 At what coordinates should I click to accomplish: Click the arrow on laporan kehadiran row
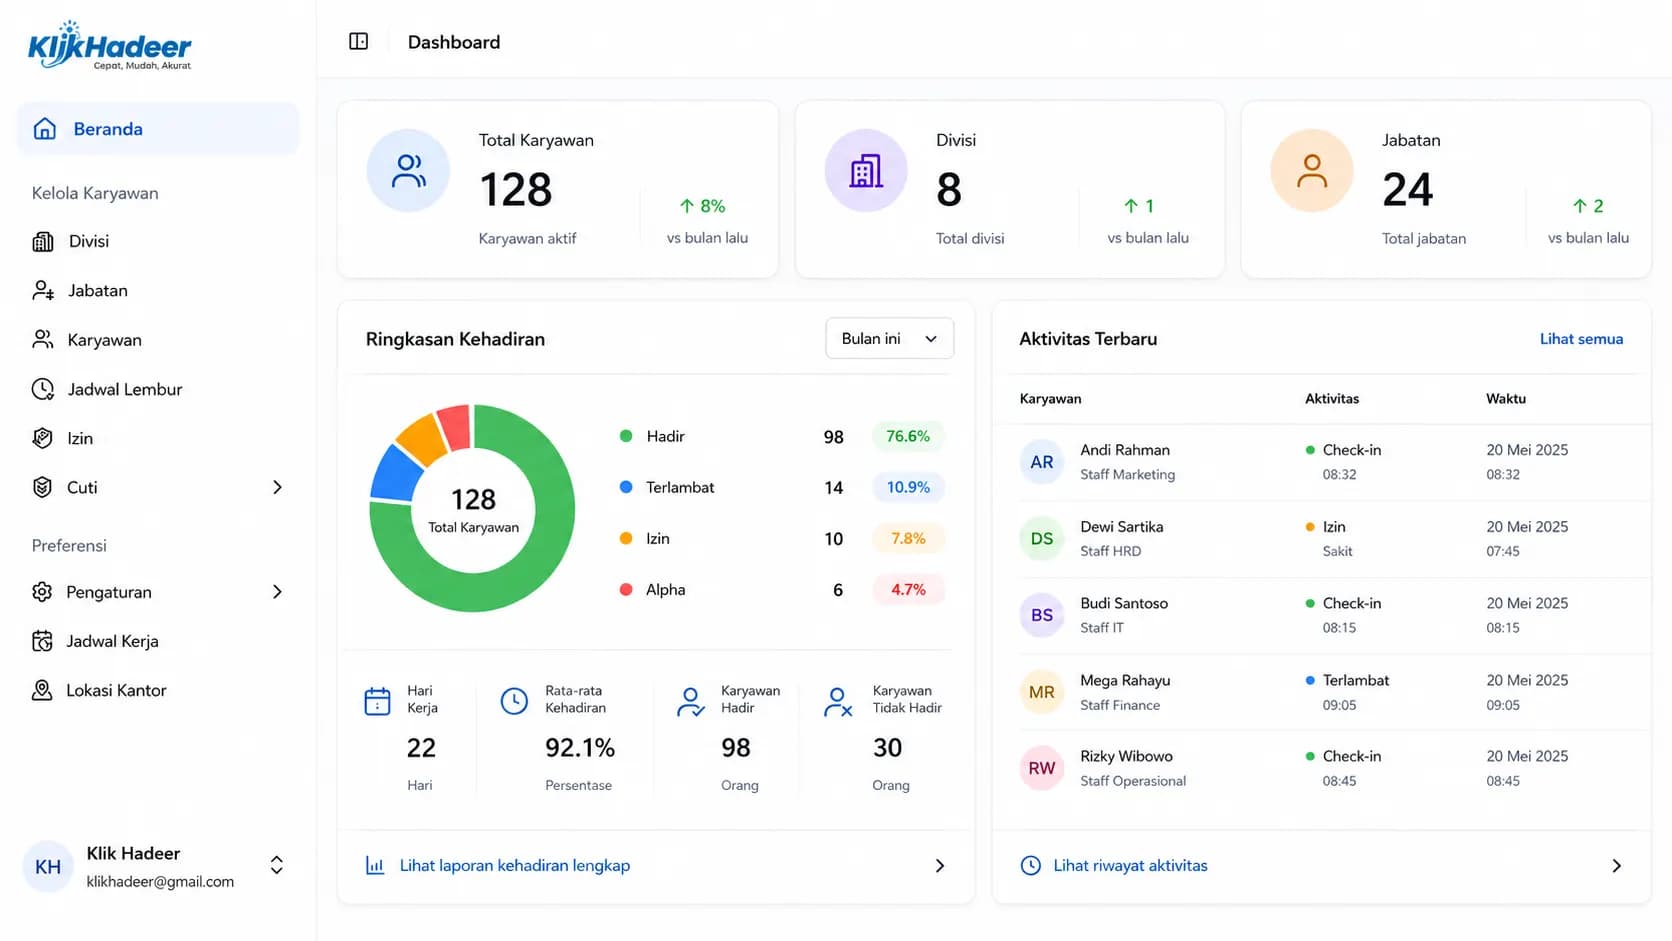(939, 865)
